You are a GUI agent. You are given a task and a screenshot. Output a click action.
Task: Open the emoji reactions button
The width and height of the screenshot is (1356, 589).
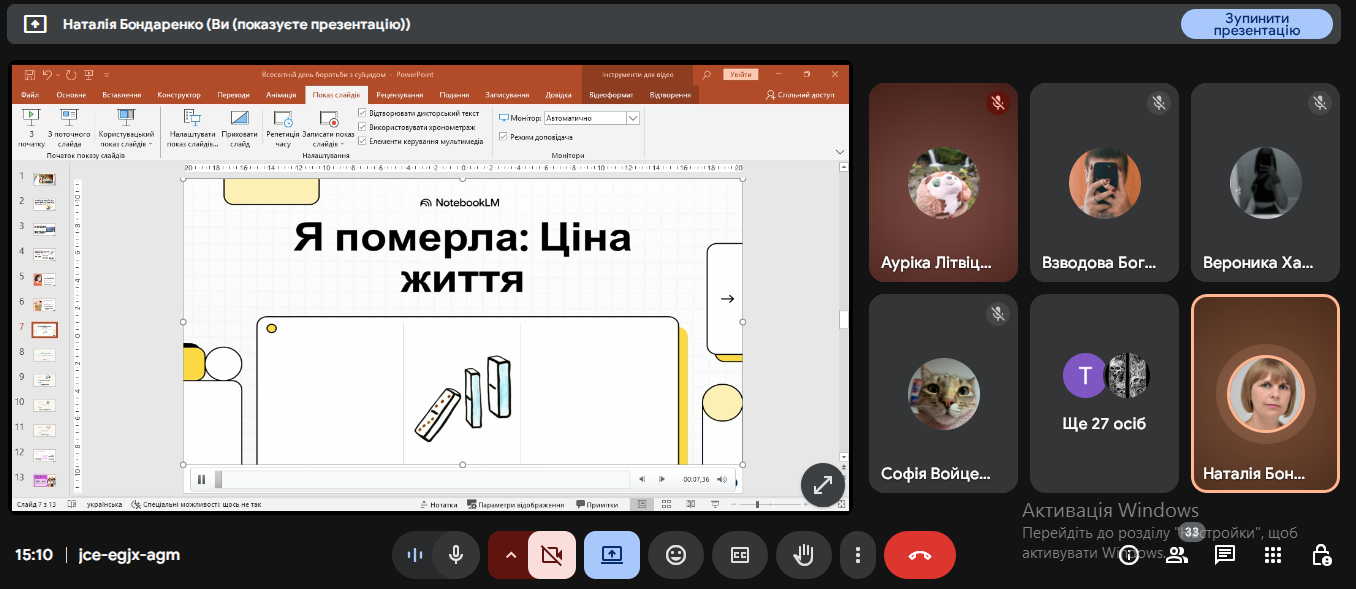point(676,555)
